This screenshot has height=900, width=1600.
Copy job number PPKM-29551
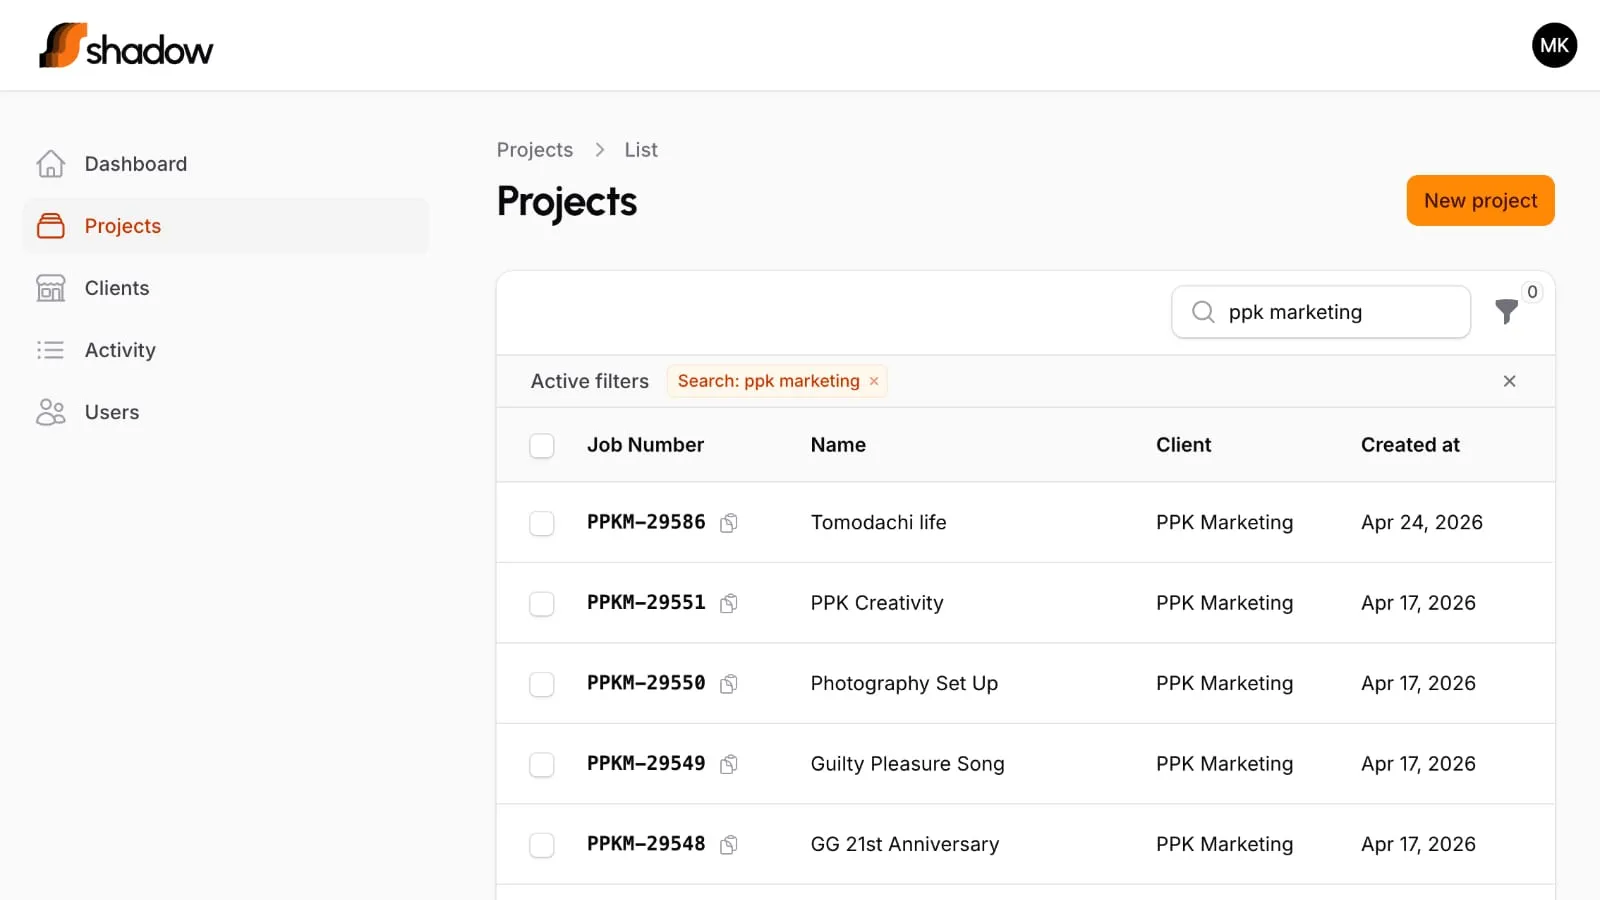point(729,603)
